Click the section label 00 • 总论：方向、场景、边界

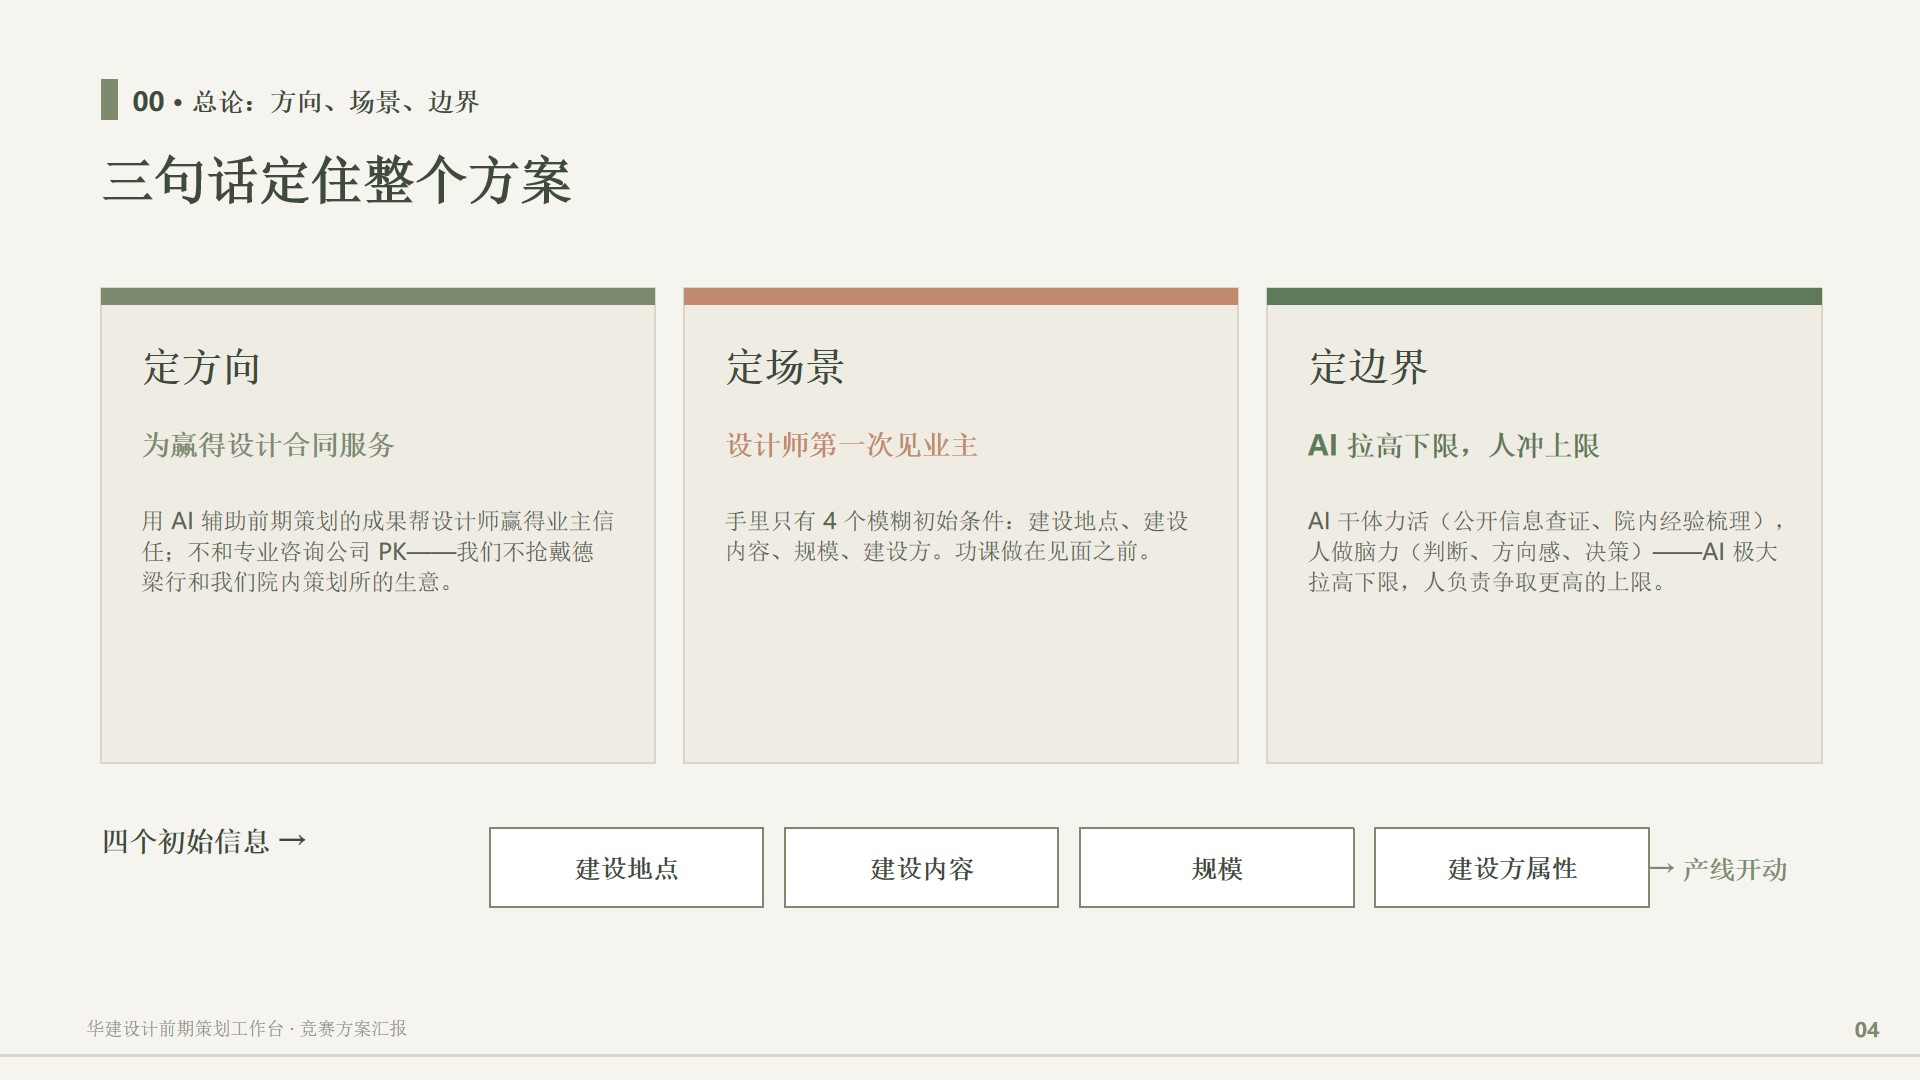(x=306, y=101)
